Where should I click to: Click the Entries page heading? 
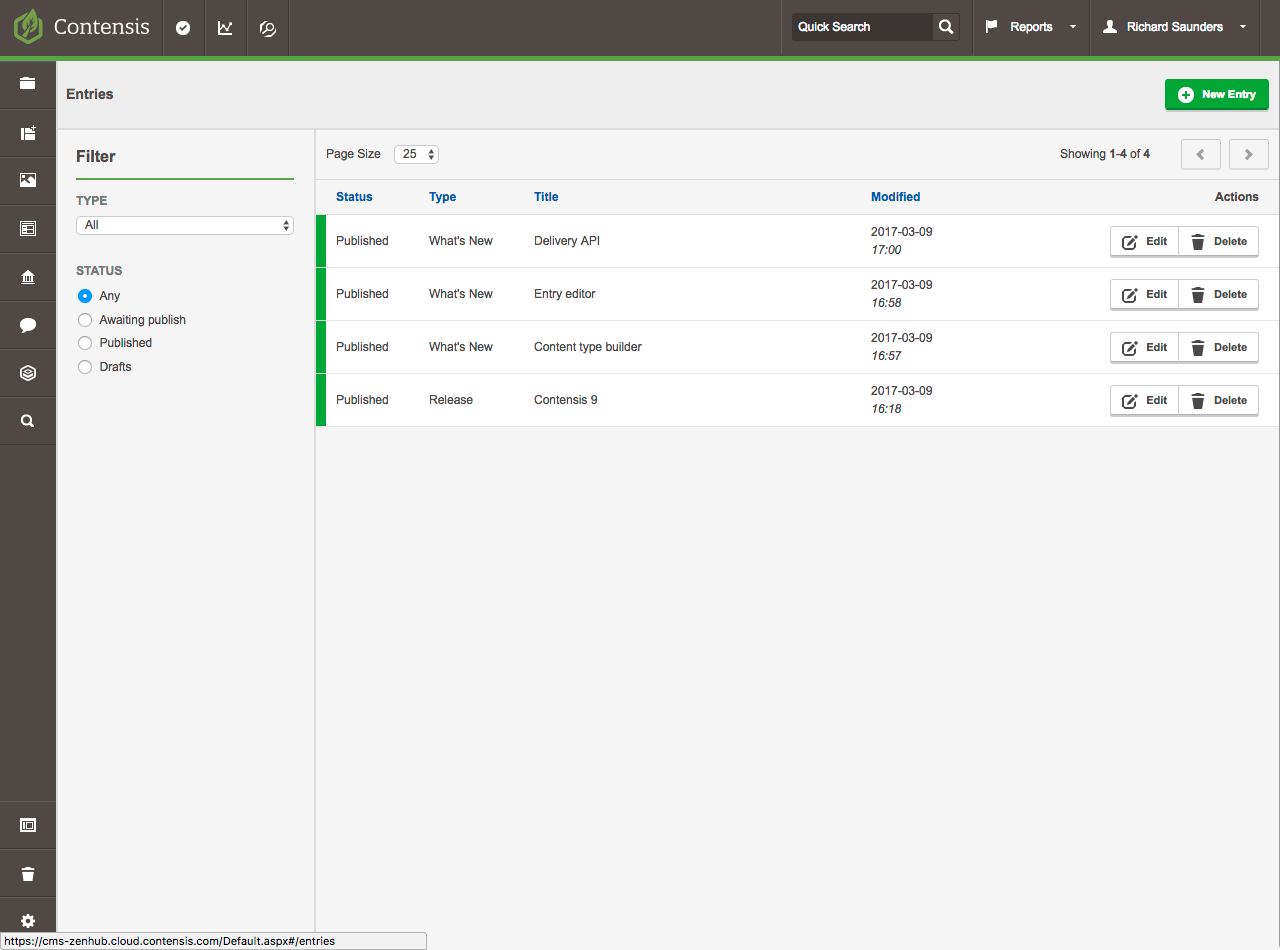[x=90, y=94]
